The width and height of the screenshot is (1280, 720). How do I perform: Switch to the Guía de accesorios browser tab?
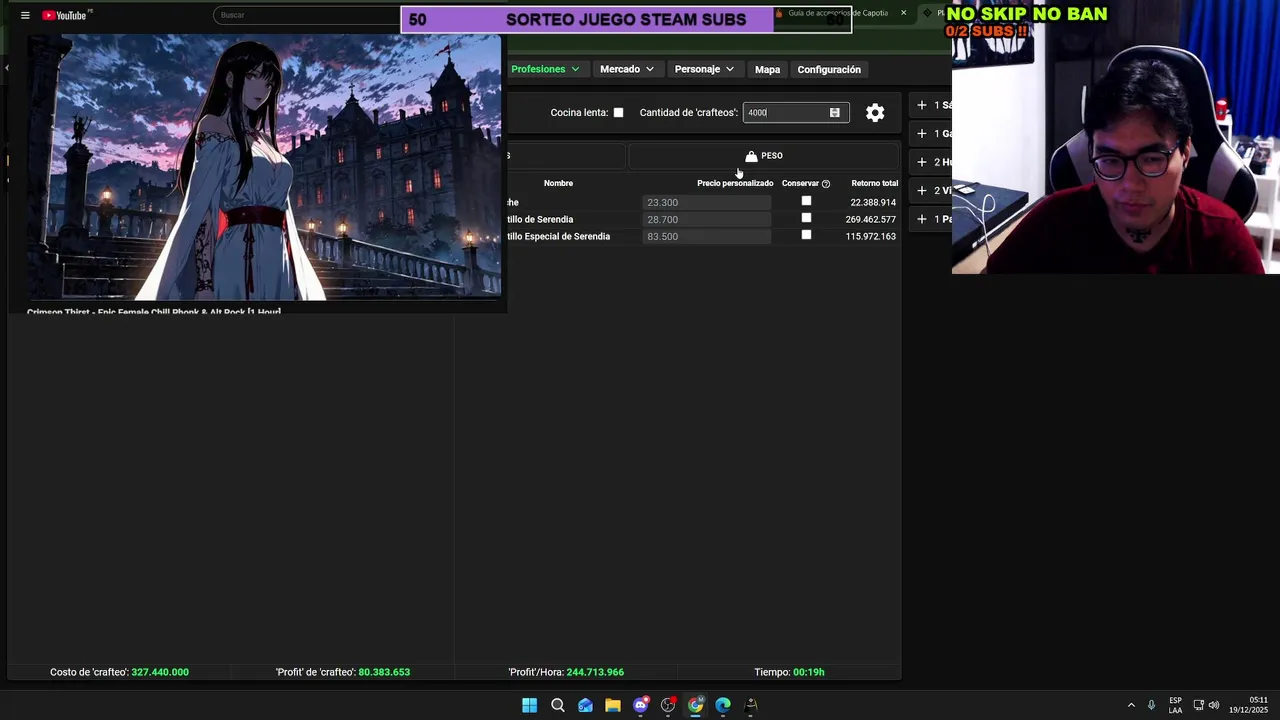[x=838, y=13]
